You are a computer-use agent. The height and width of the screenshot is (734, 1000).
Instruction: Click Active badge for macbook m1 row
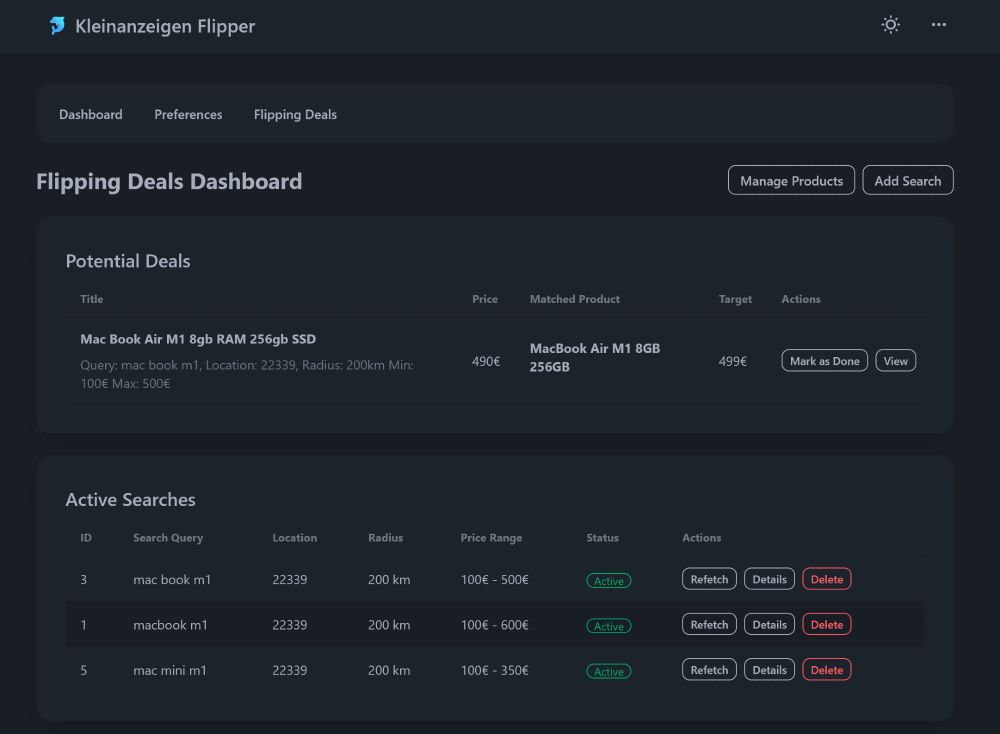608,626
